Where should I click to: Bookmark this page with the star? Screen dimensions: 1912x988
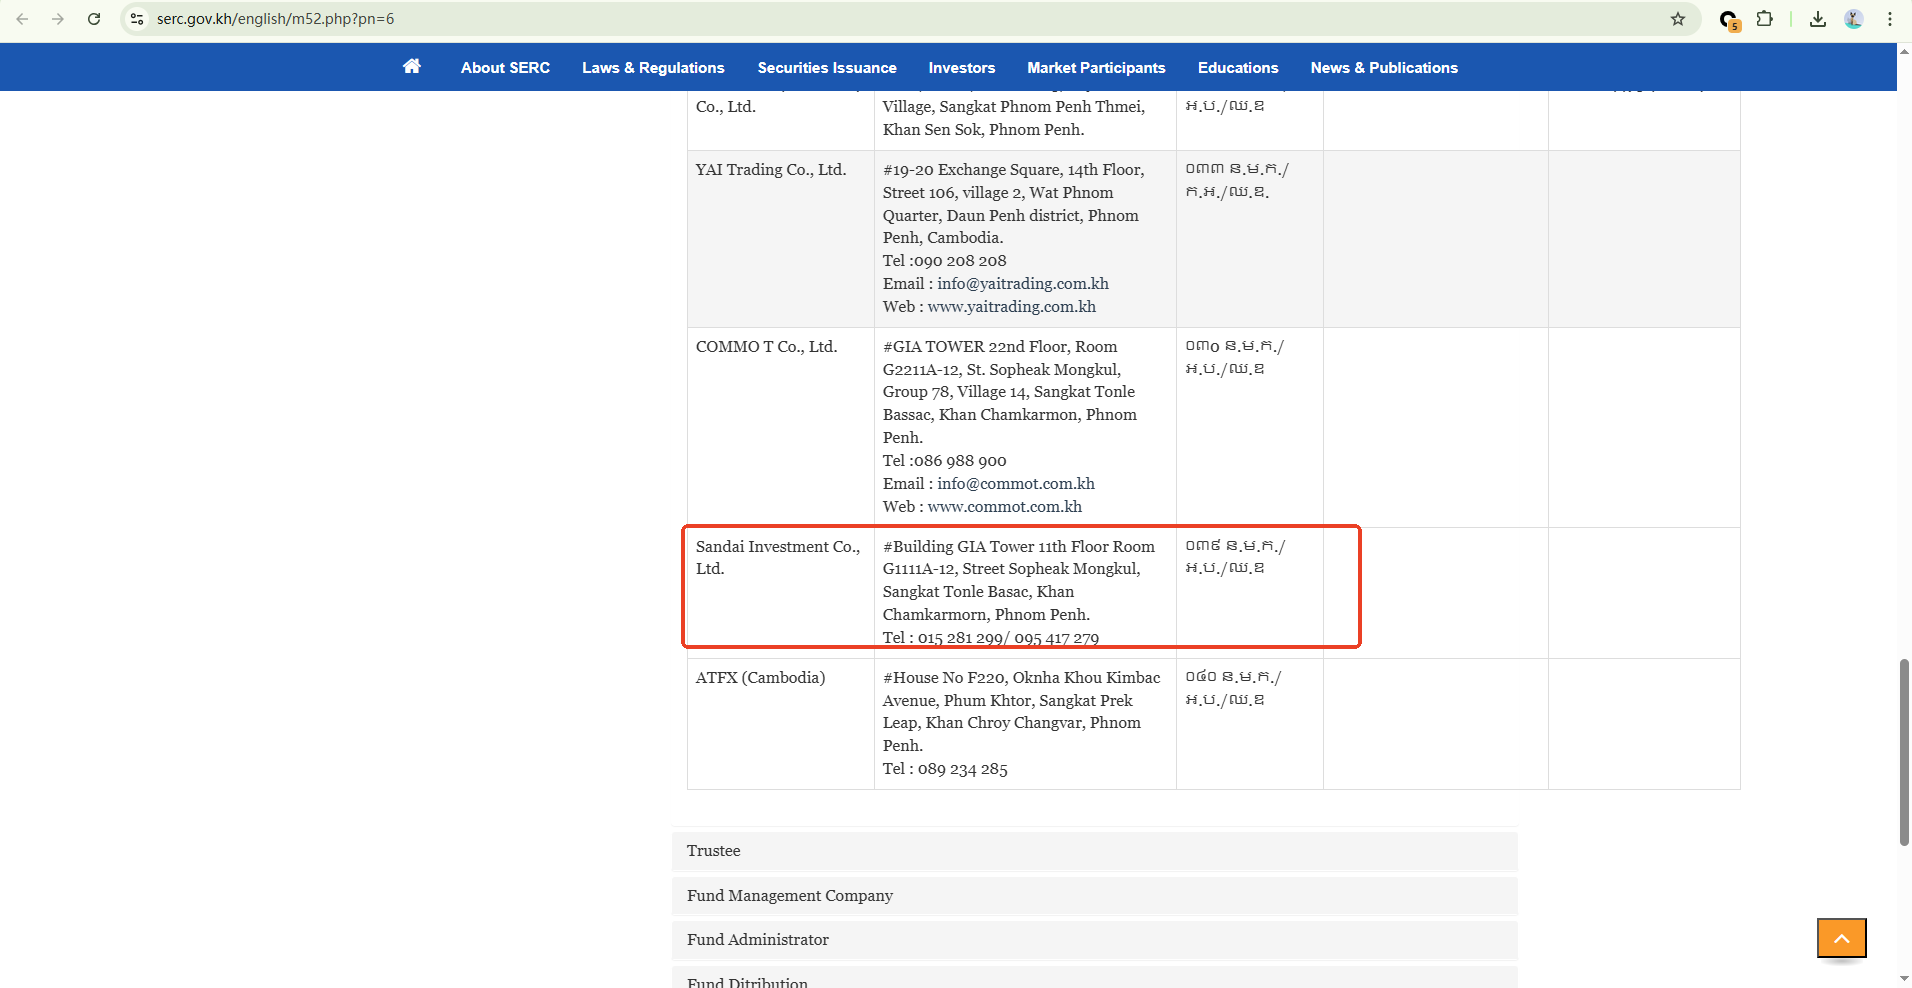click(1678, 19)
